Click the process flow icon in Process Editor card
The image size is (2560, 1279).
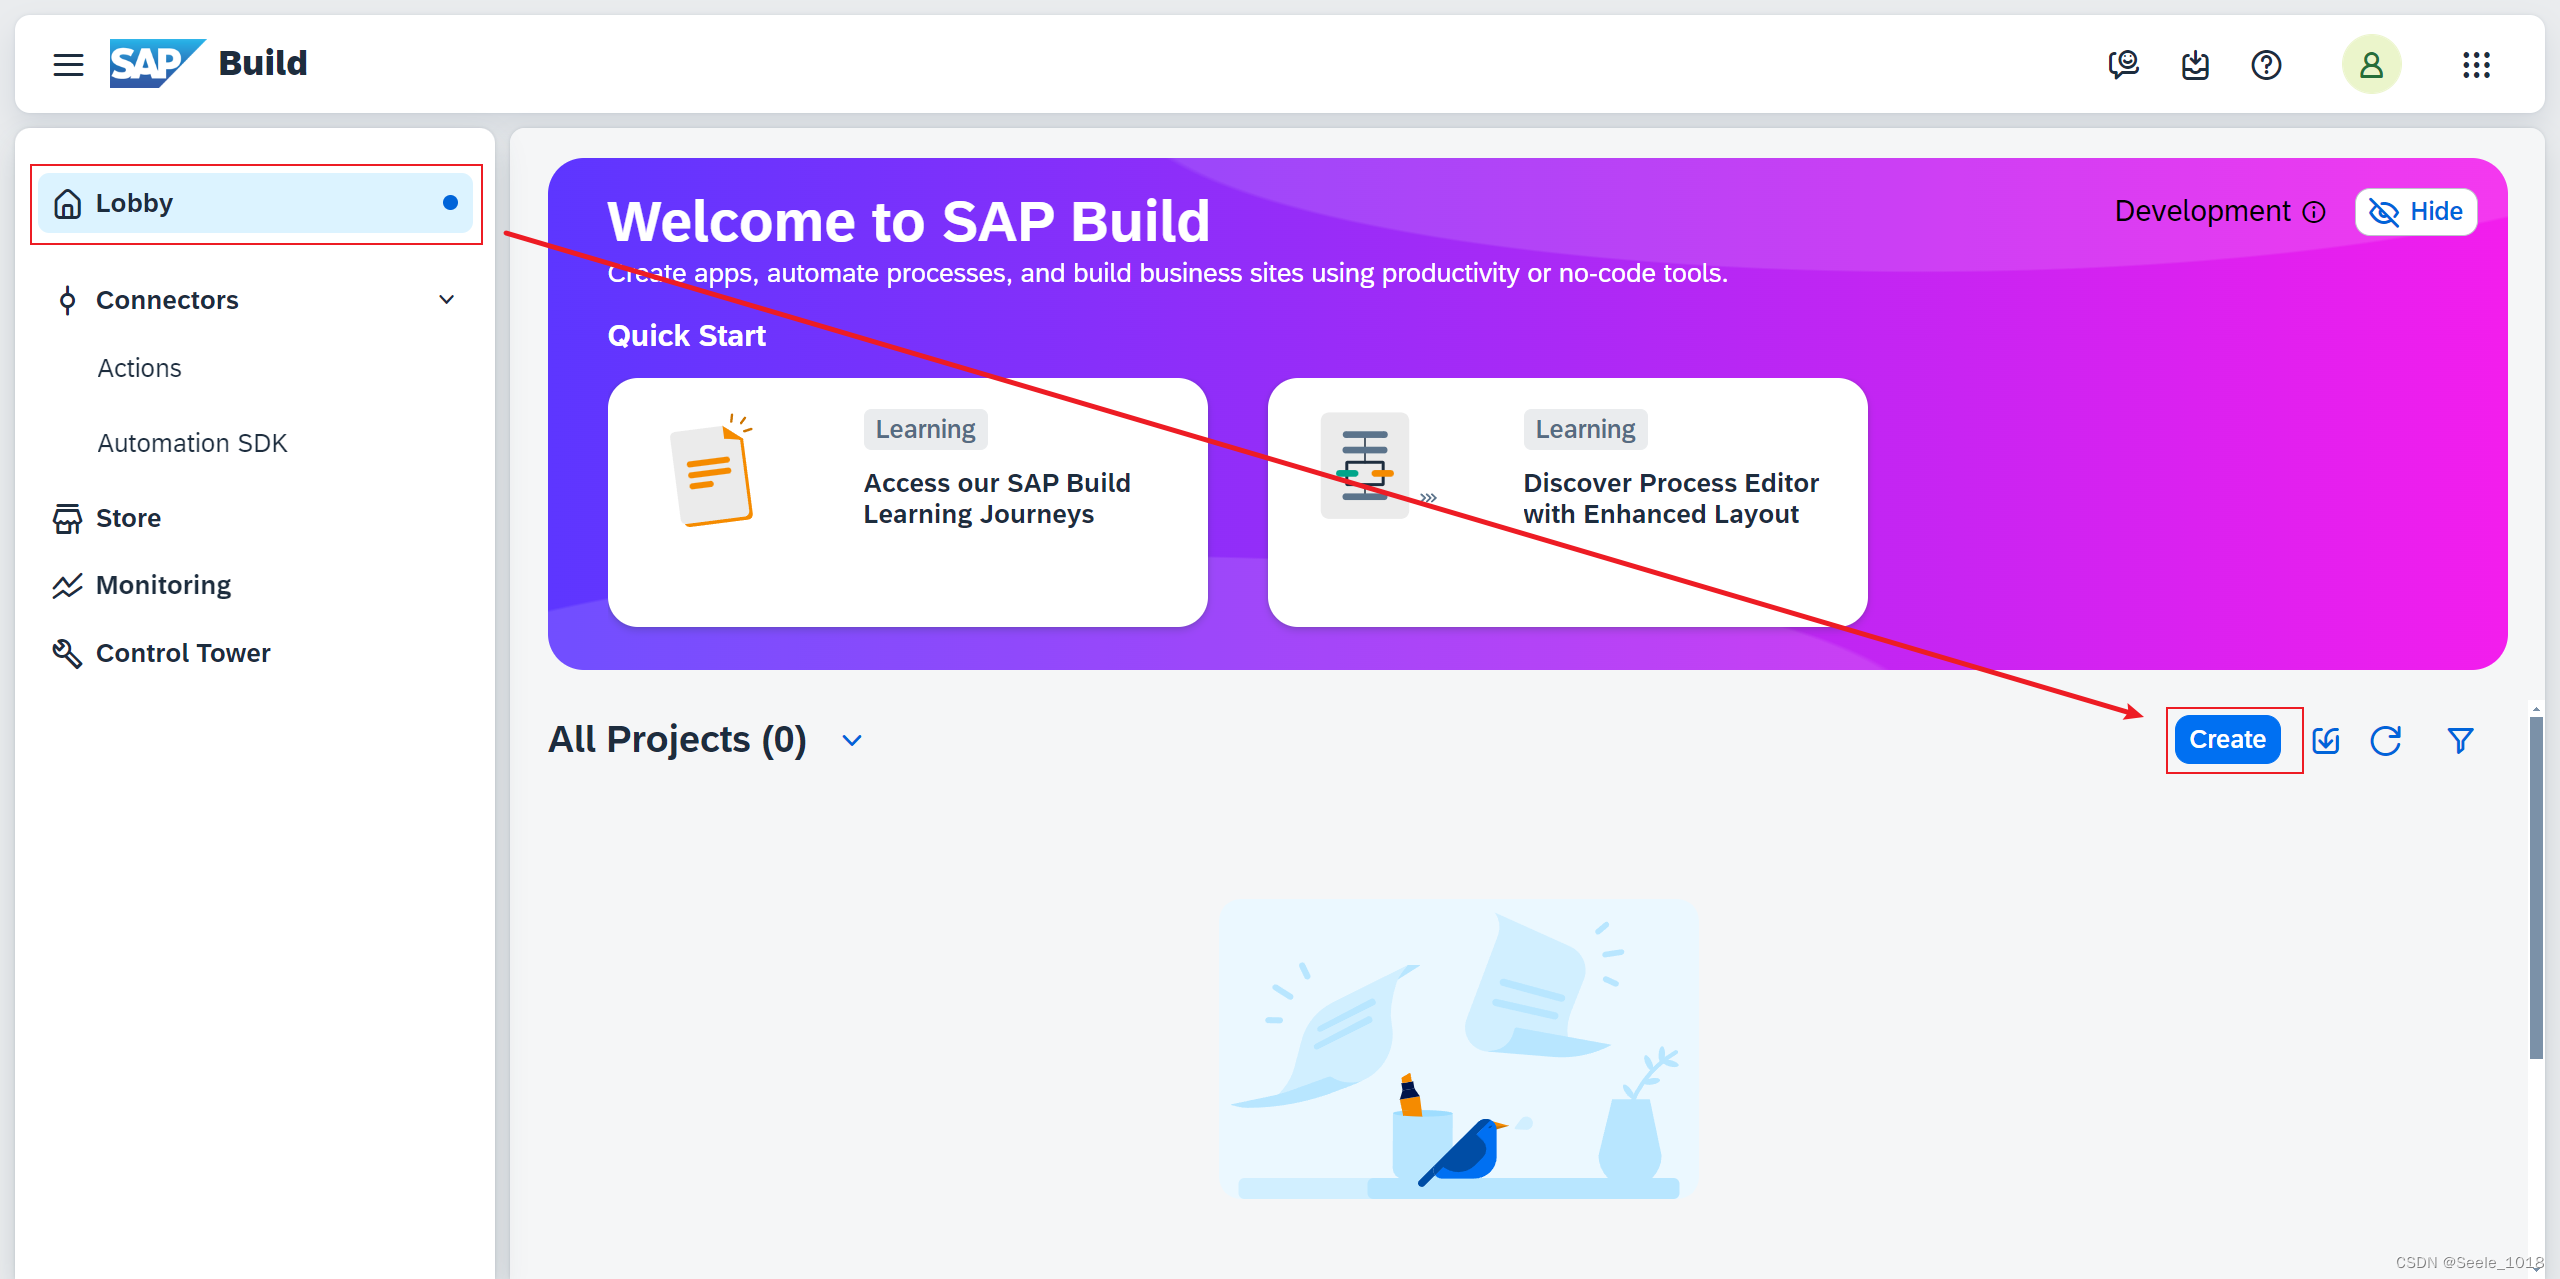[x=1365, y=466]
